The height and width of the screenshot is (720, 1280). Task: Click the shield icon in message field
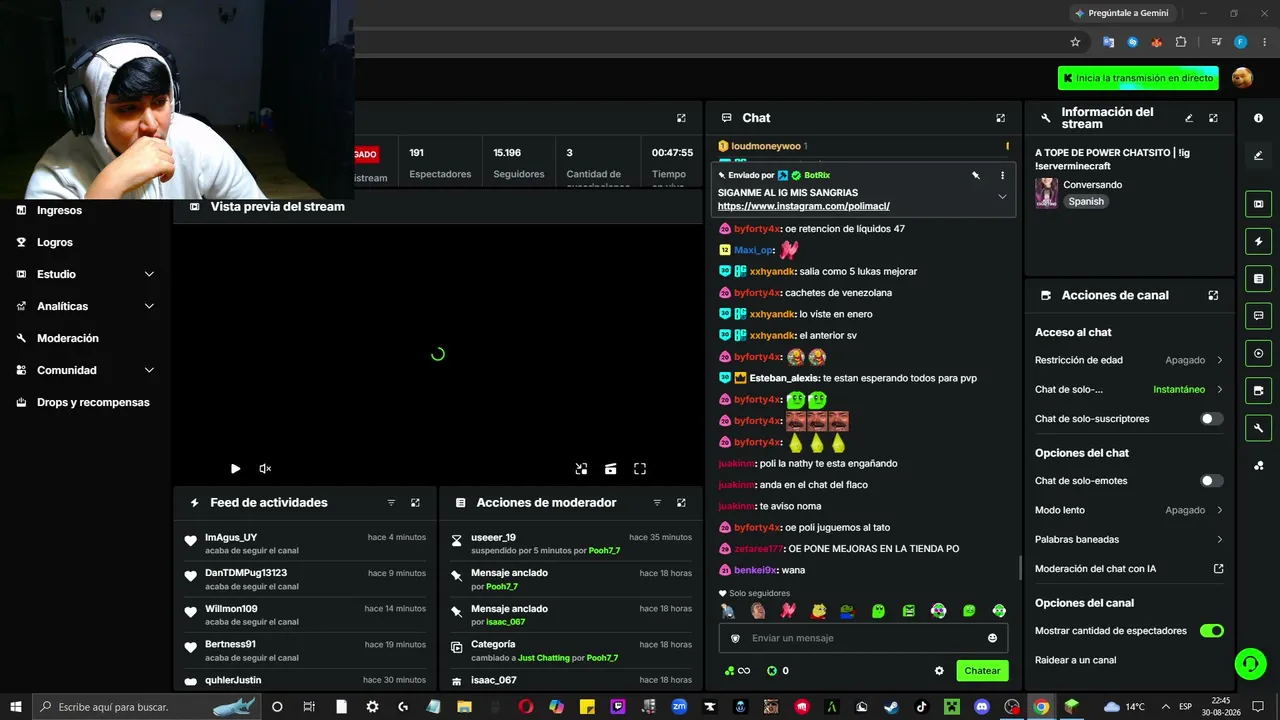[x=735, y=638]
